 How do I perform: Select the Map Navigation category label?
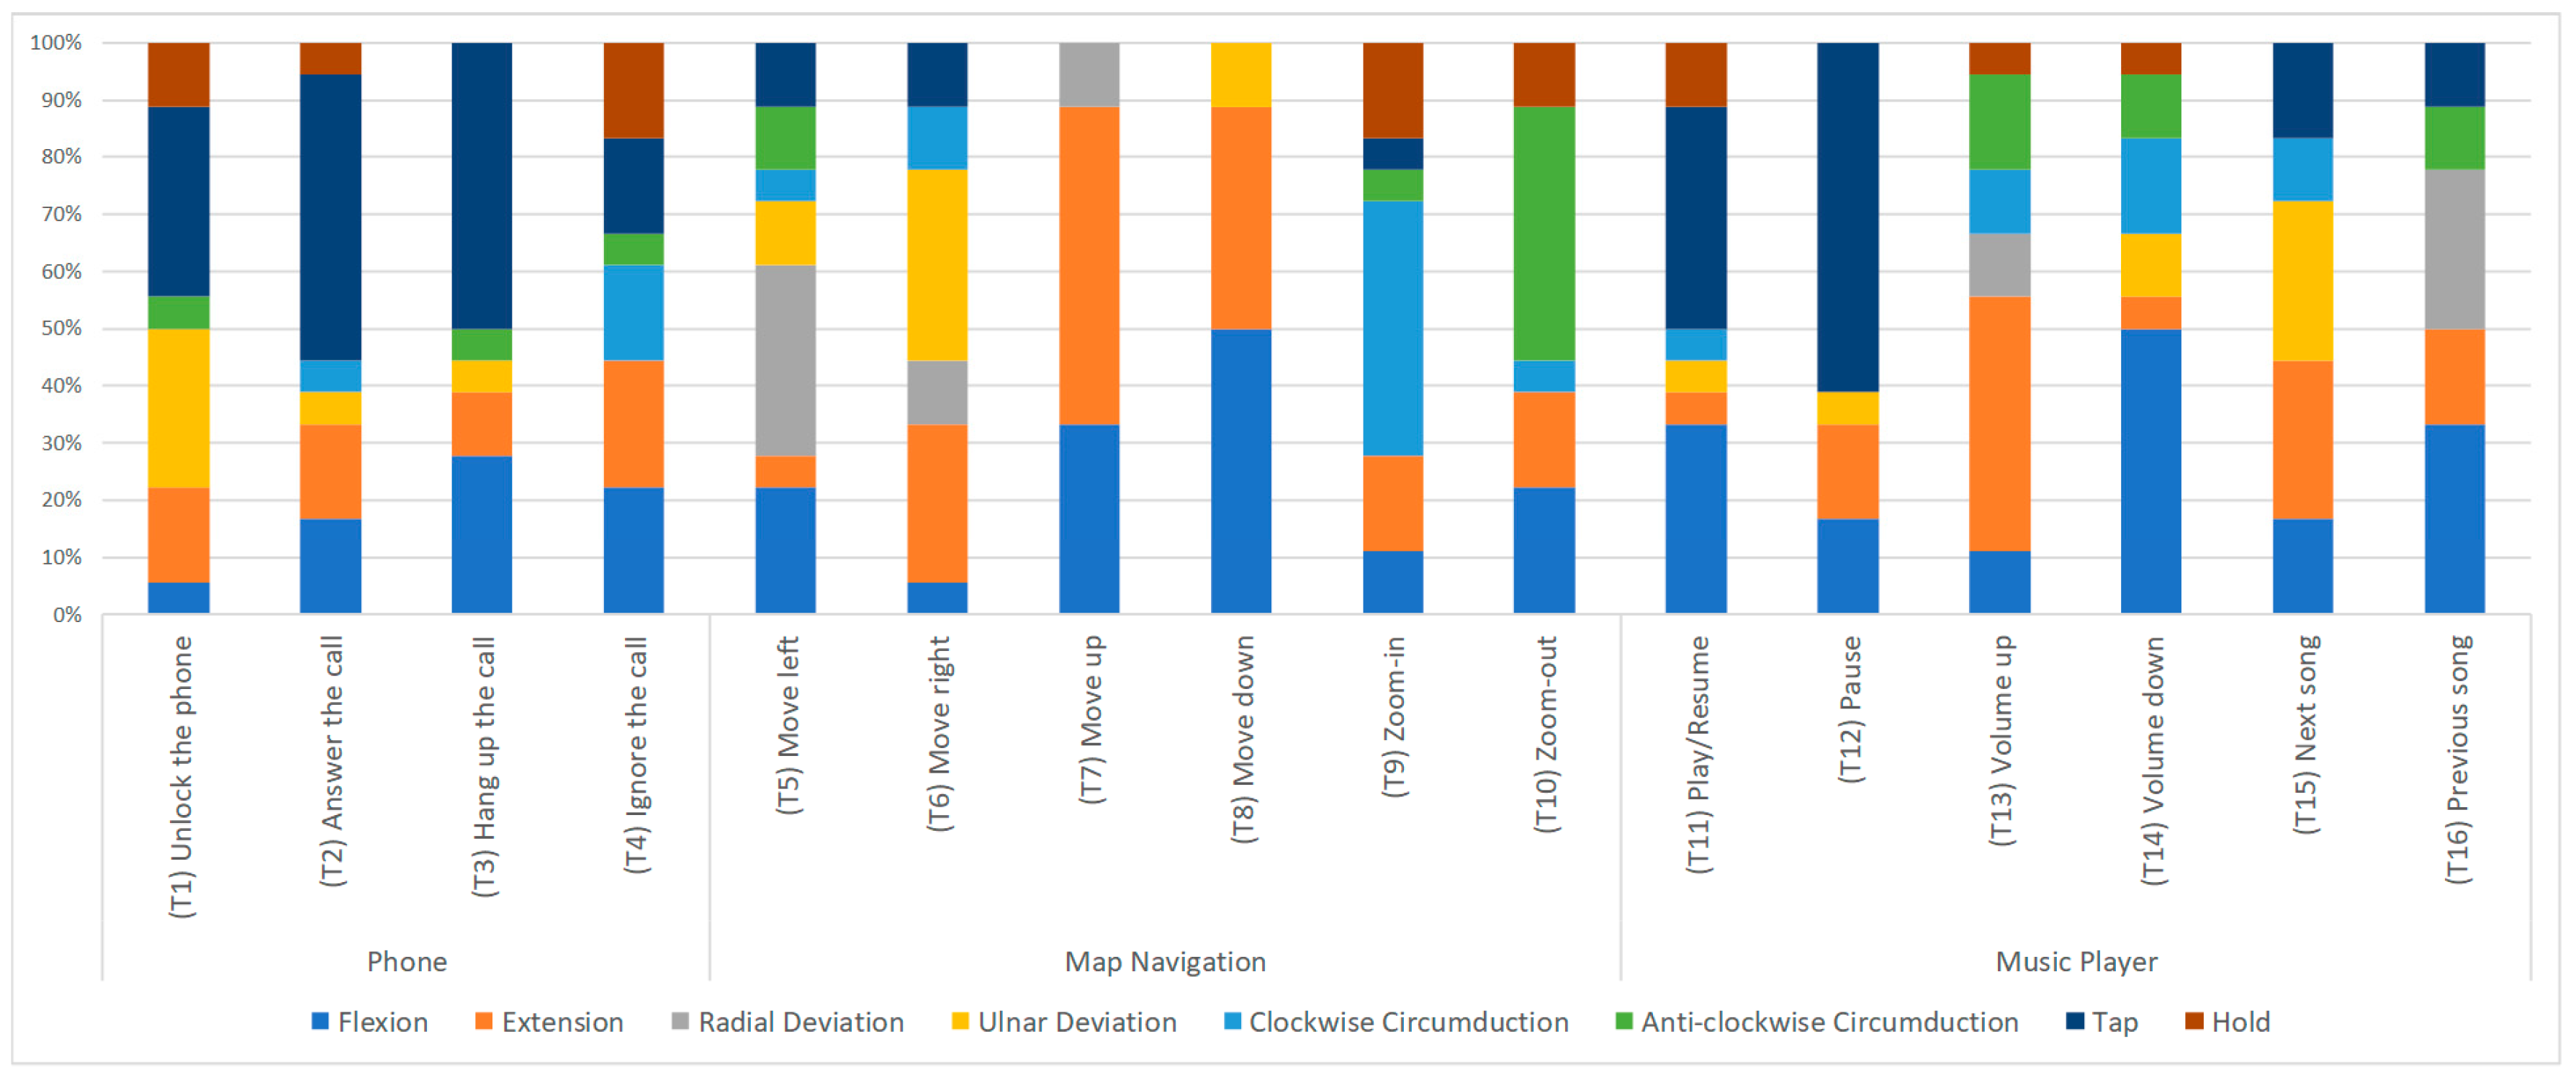click(1165, 961)
